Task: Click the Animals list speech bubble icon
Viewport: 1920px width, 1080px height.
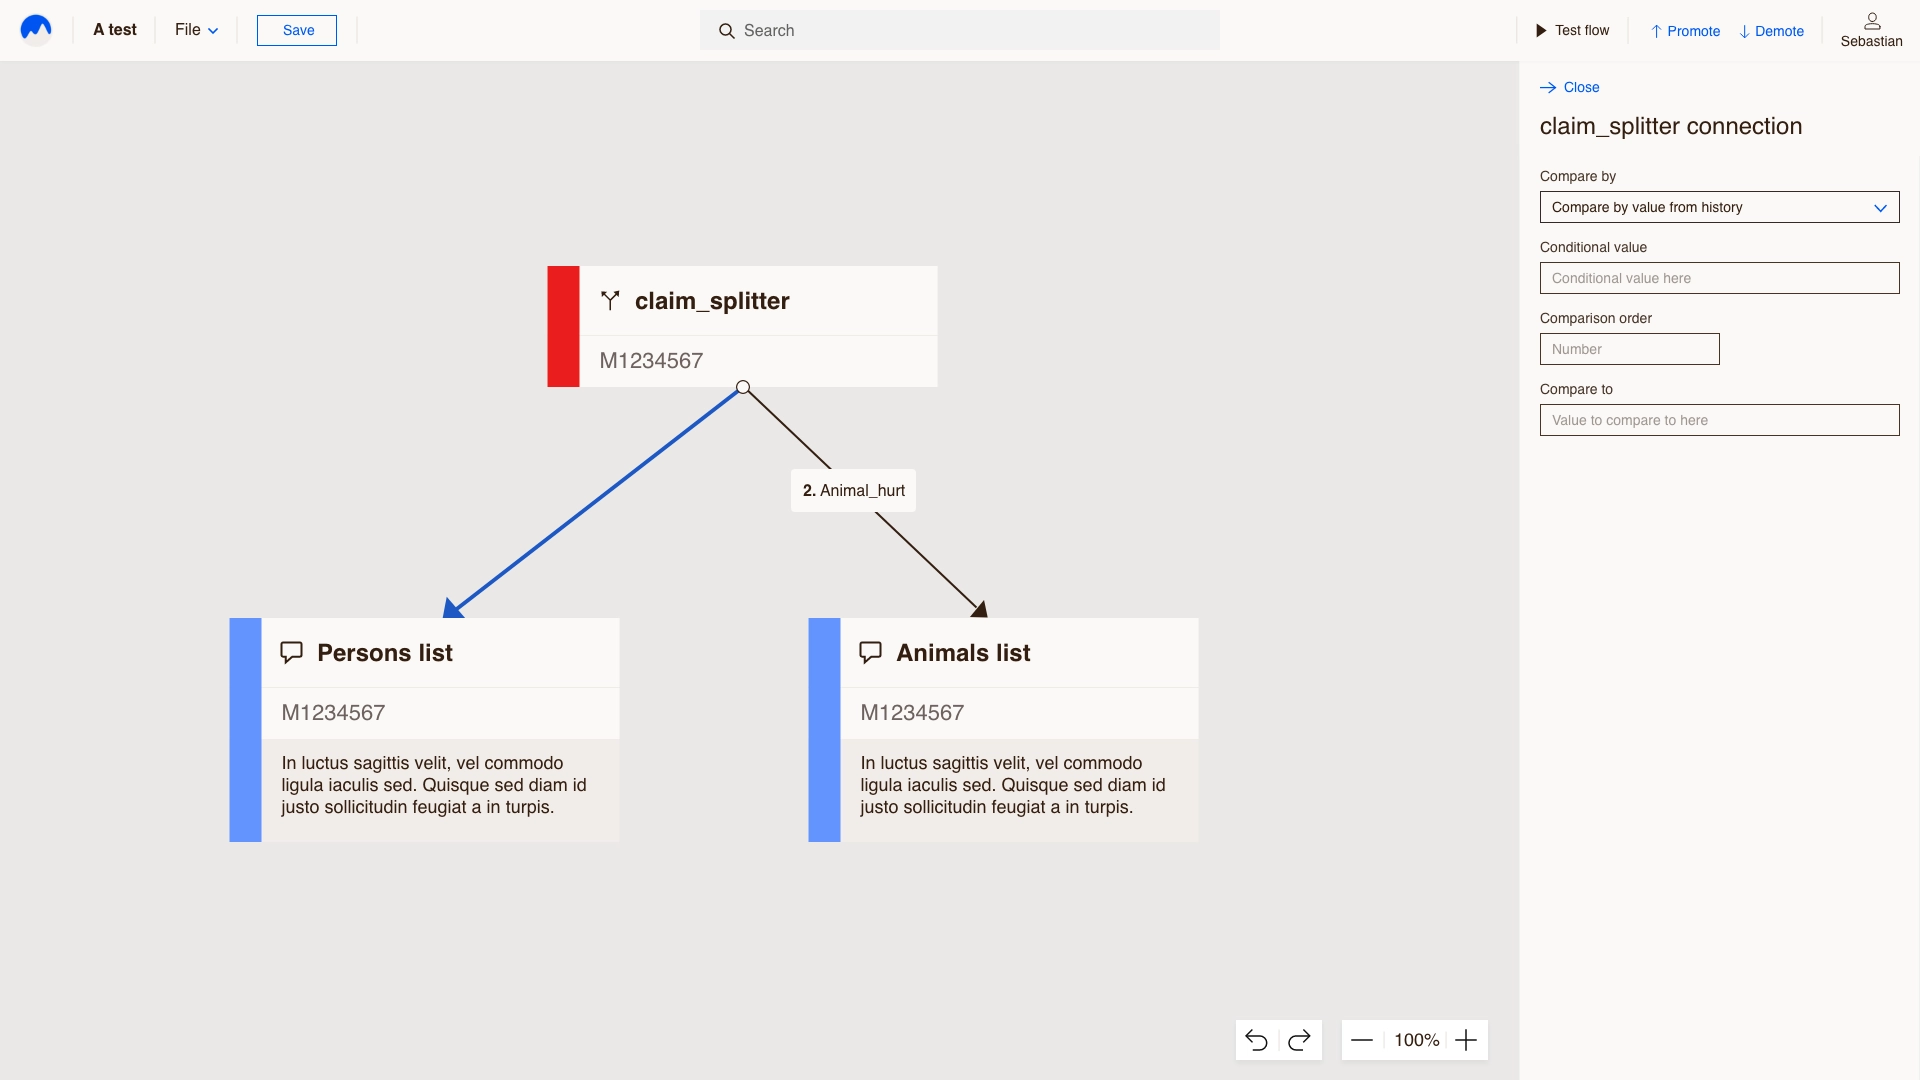Action: [x=870, y=652]
